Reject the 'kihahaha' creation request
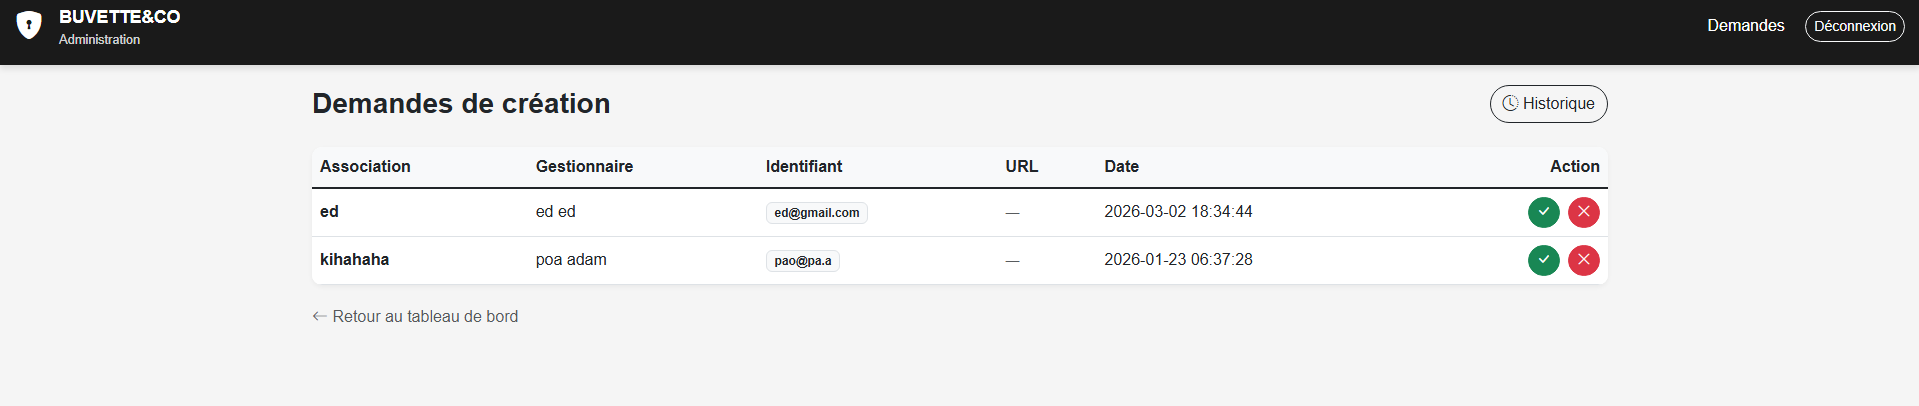 [x=1583, y=260]
